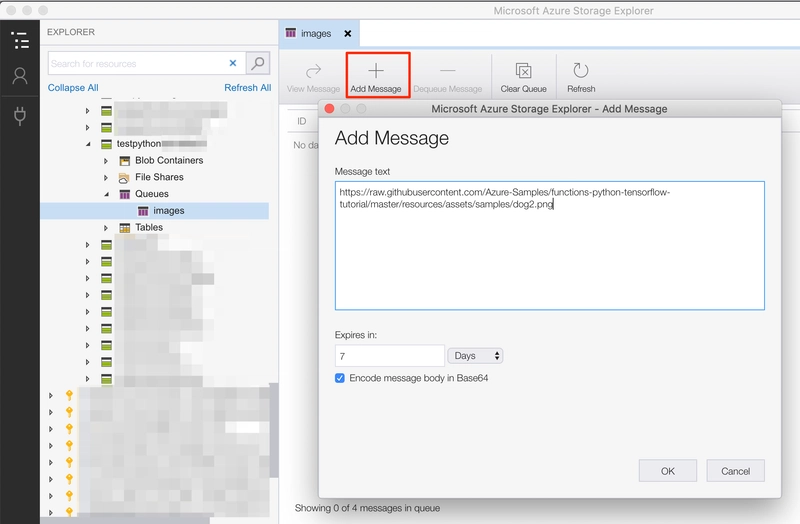
Task: Select the images queue in tree
Action: [x=168, y=211]
